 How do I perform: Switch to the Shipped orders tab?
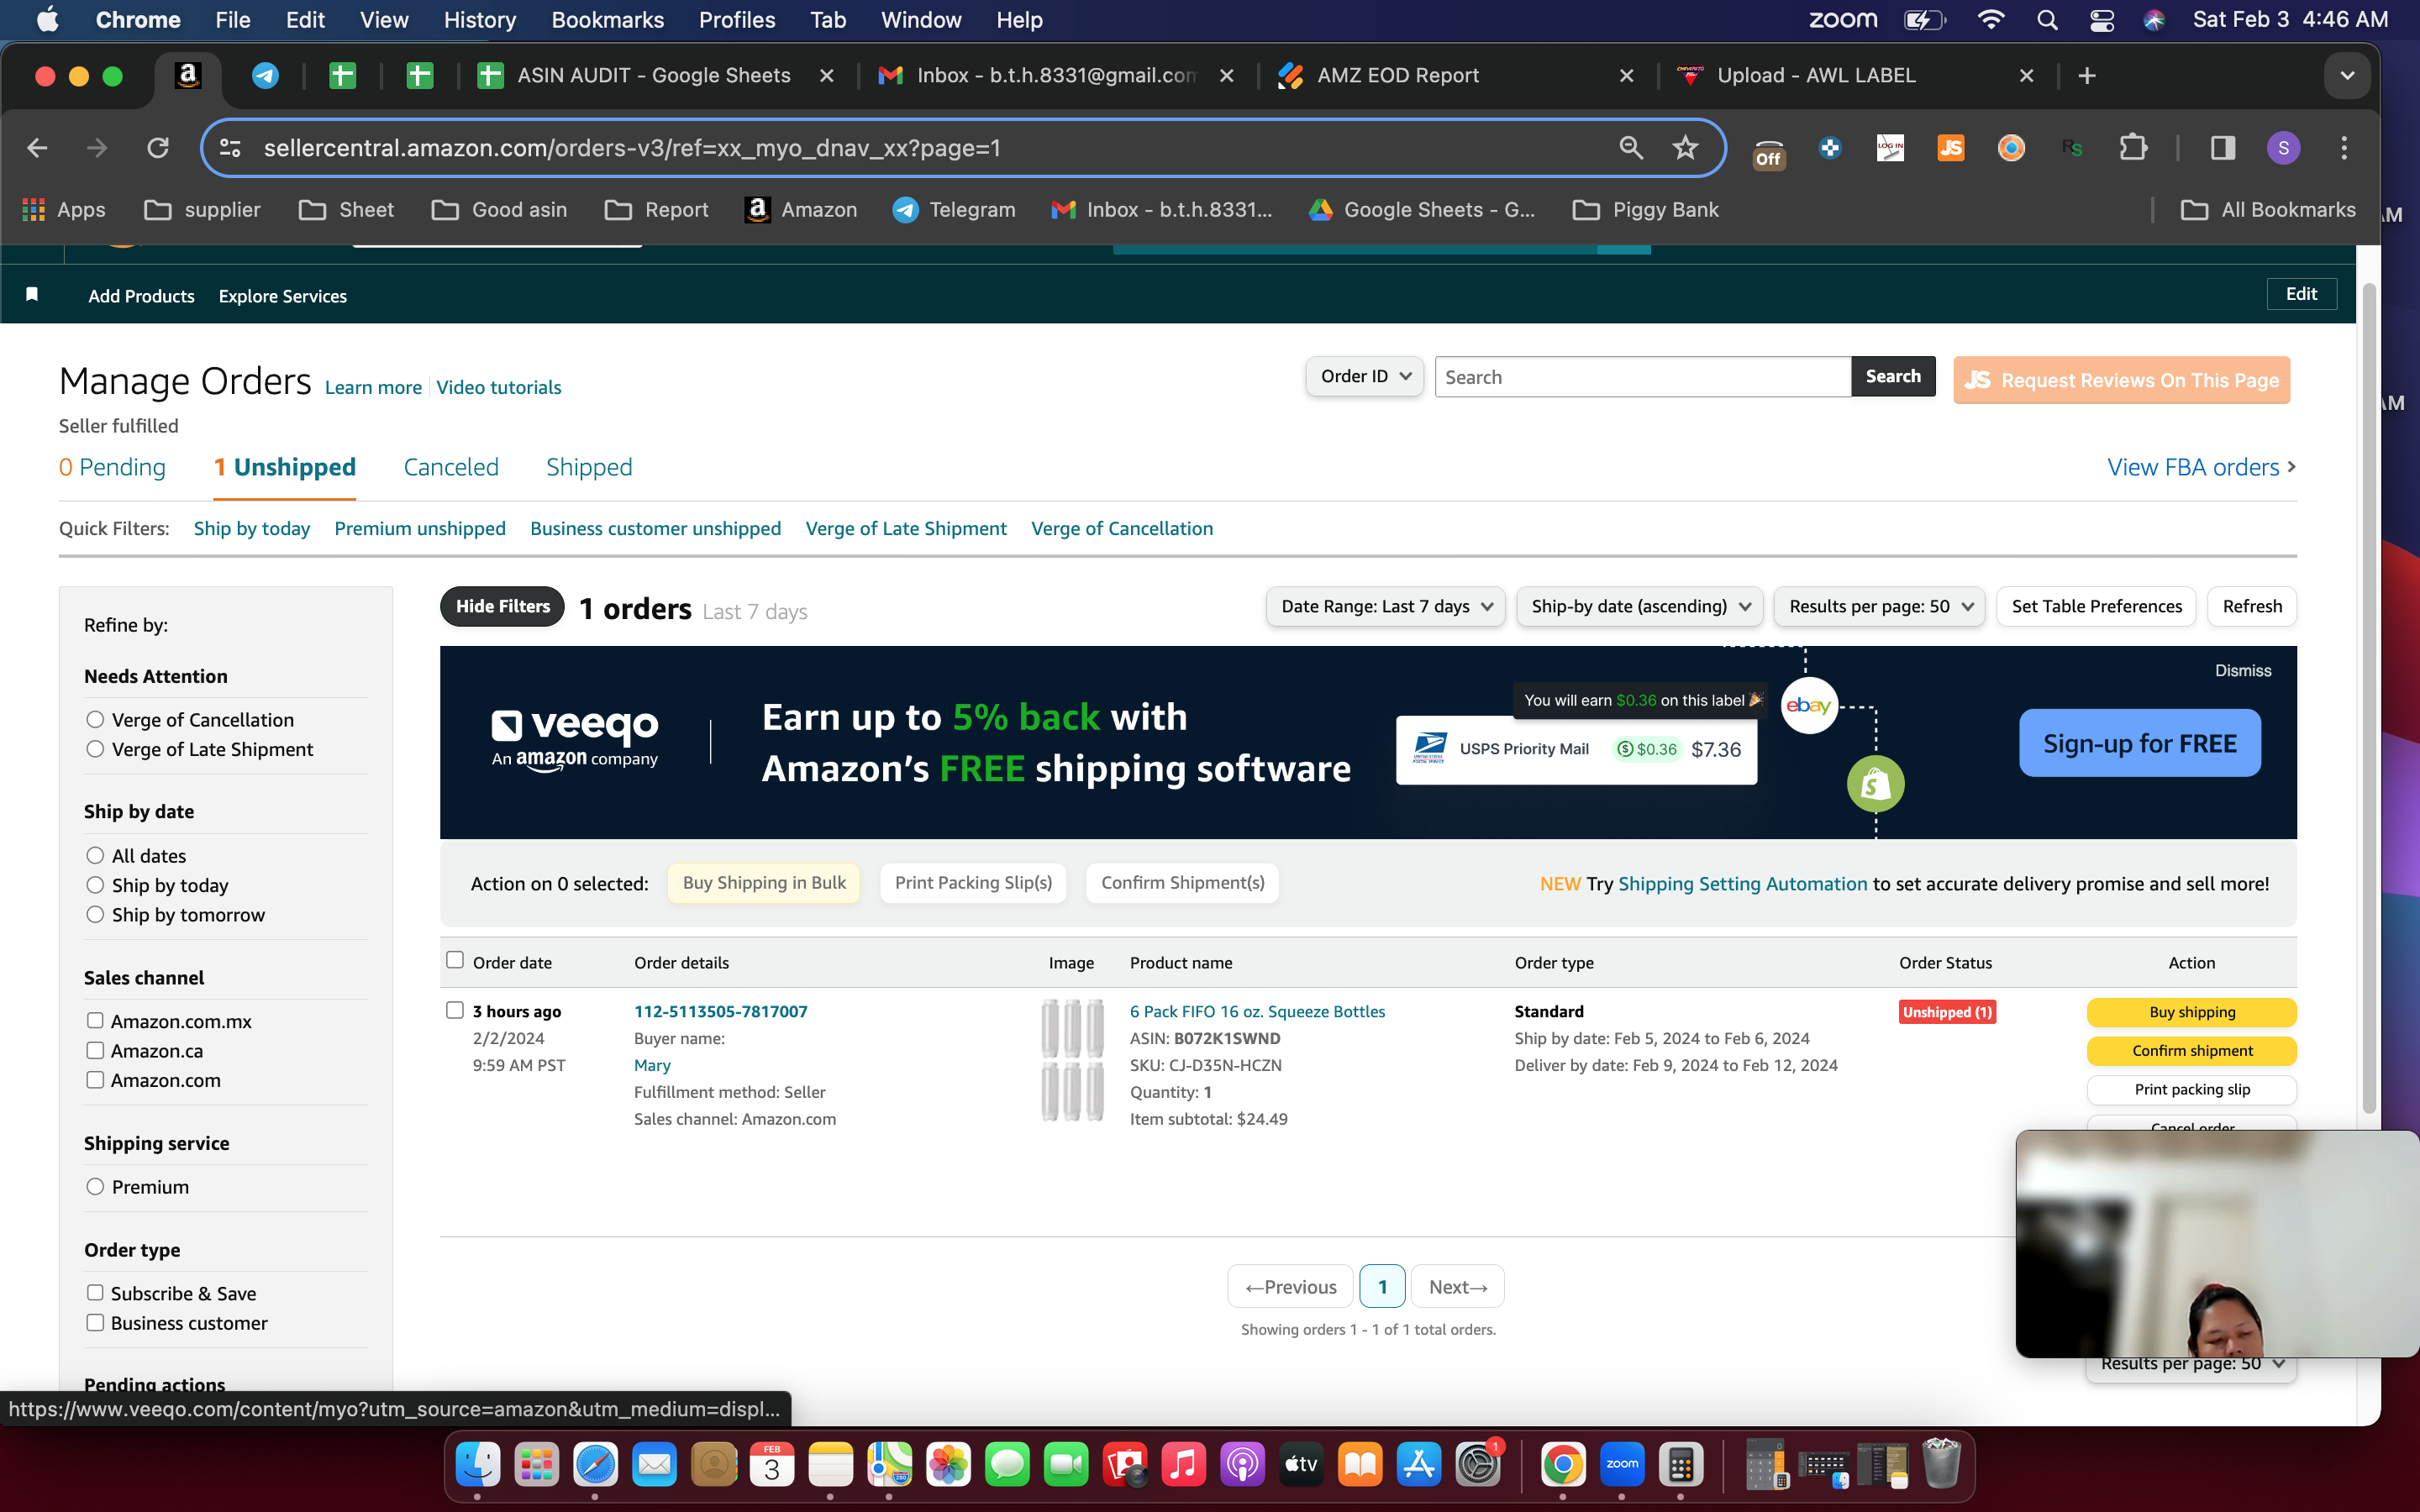click(x=589, y=467)
